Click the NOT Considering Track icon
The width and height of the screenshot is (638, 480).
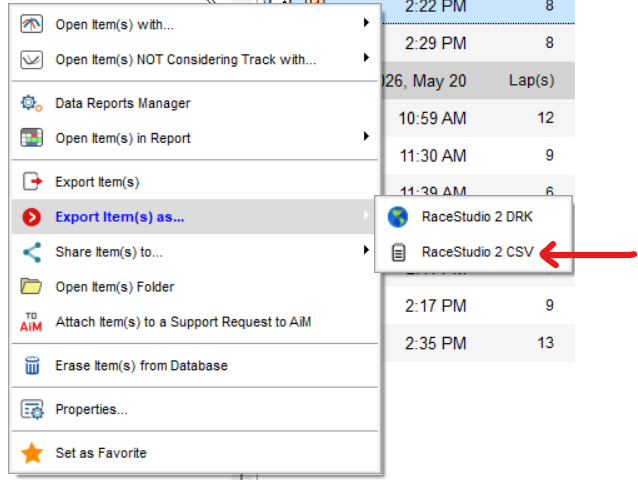pos(31,59)
